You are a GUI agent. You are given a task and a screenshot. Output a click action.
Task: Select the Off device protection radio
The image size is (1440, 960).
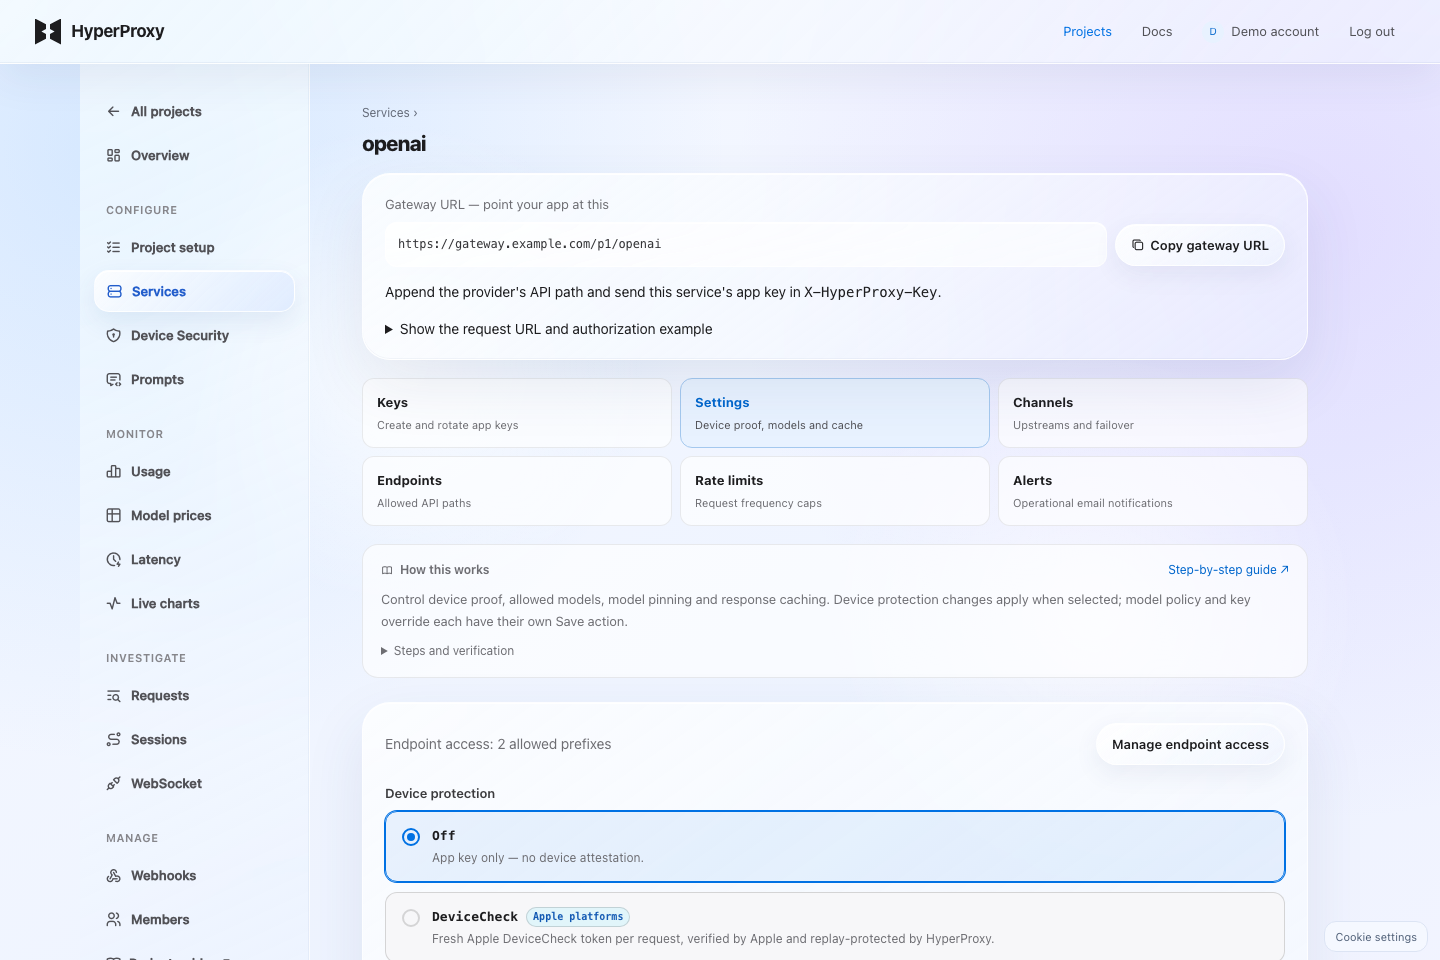tap(411, 837)
